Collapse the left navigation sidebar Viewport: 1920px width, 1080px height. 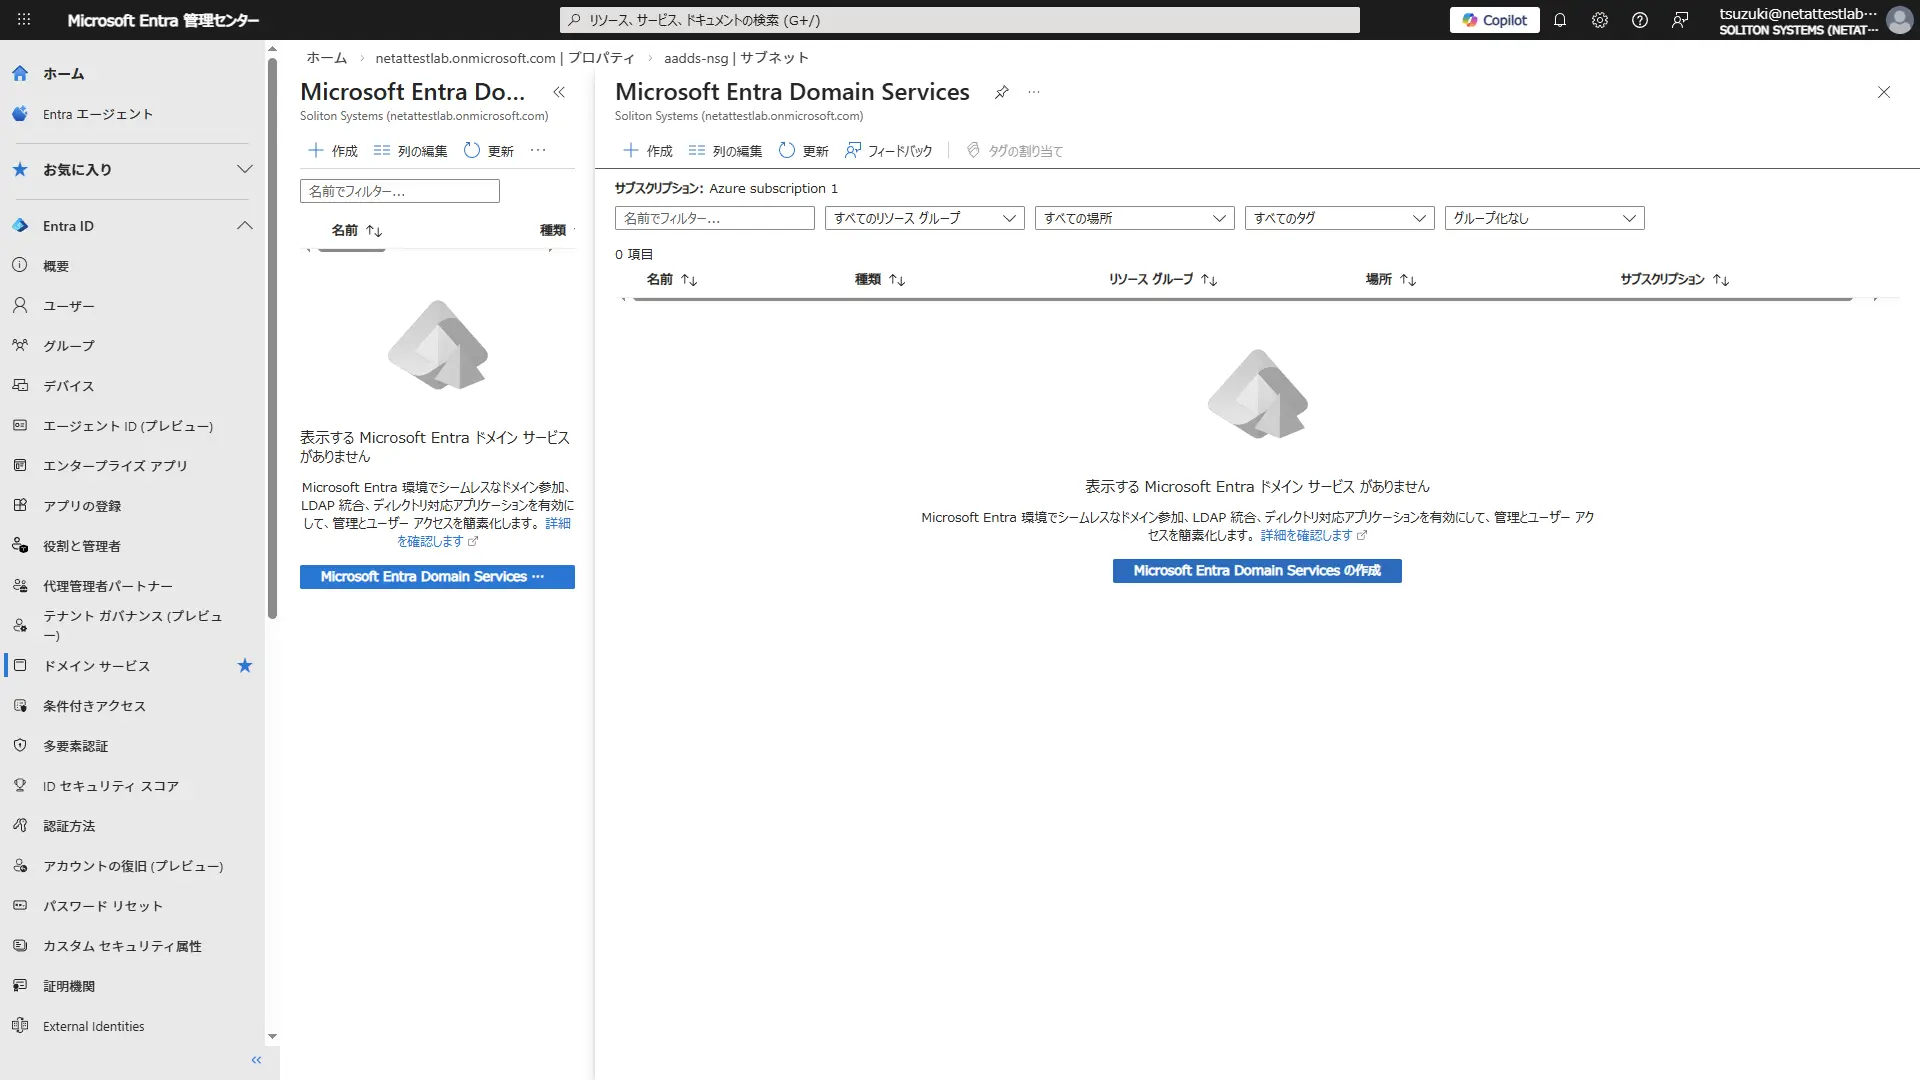[256, 1060]
